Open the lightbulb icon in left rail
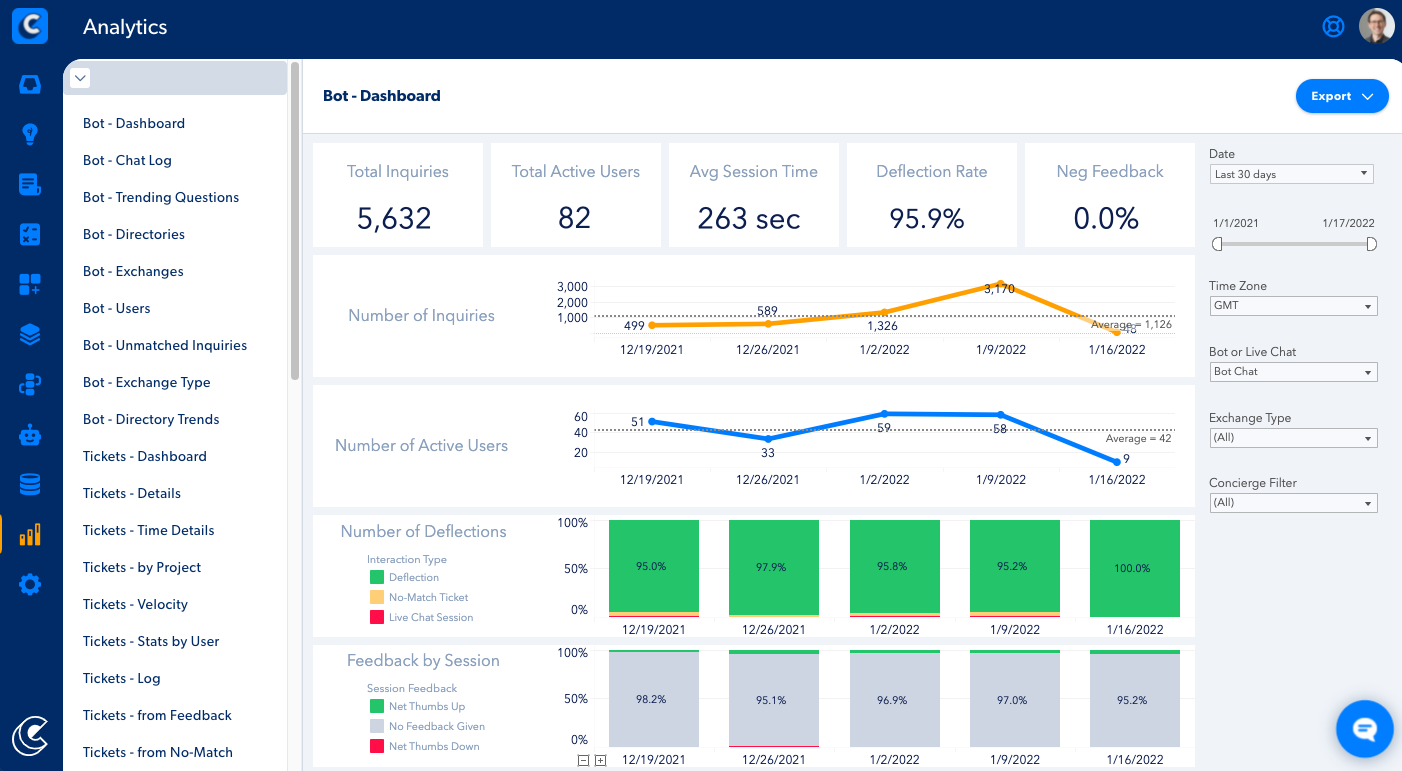 tap(30, 134)
